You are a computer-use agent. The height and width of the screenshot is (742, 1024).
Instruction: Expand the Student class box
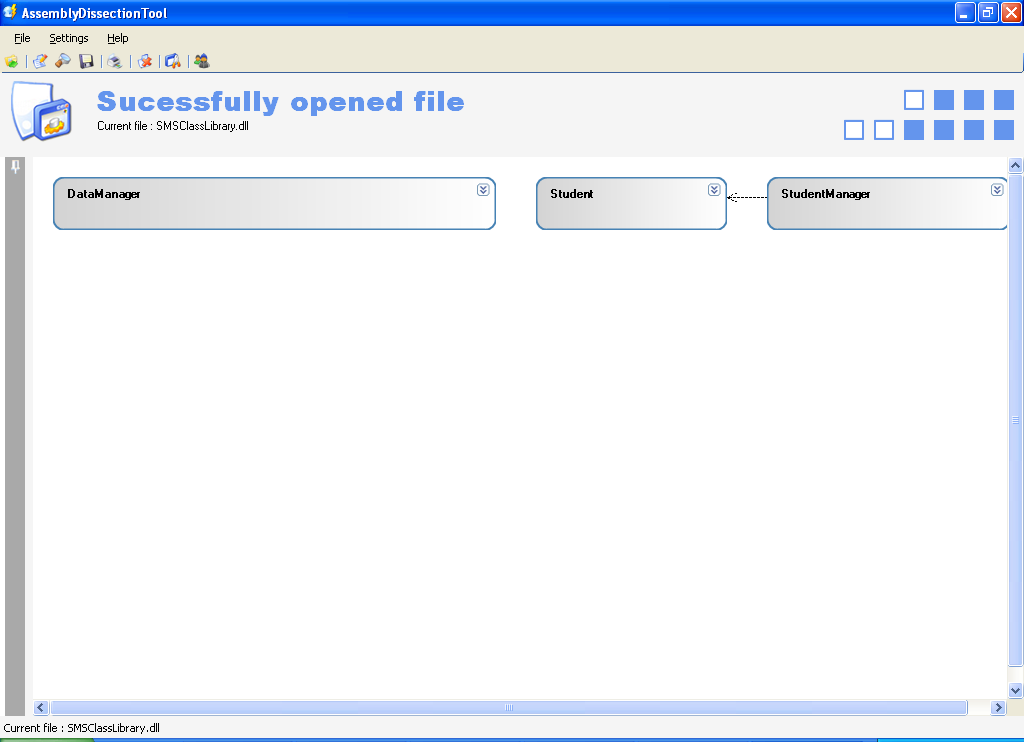point(714,189)
